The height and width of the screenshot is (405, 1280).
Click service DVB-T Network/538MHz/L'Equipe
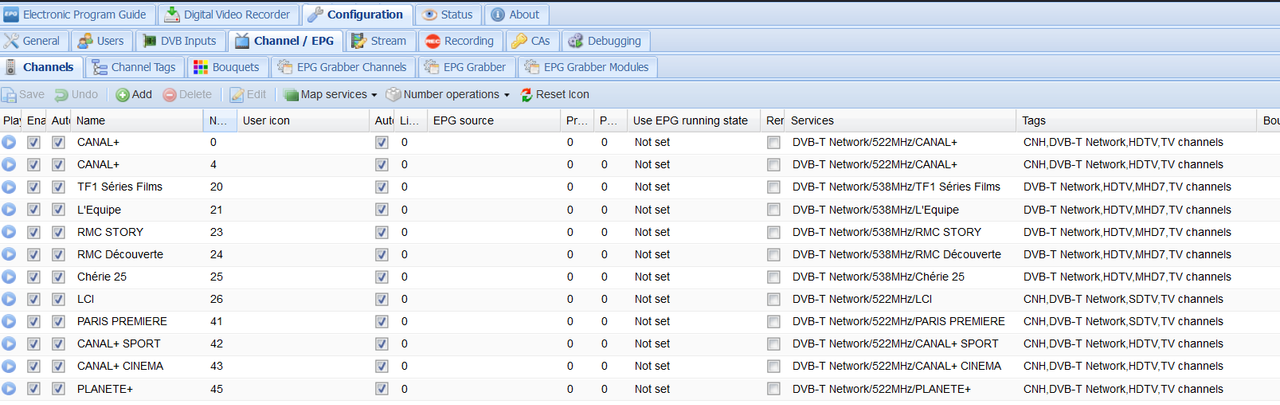[x=875, y=210]
